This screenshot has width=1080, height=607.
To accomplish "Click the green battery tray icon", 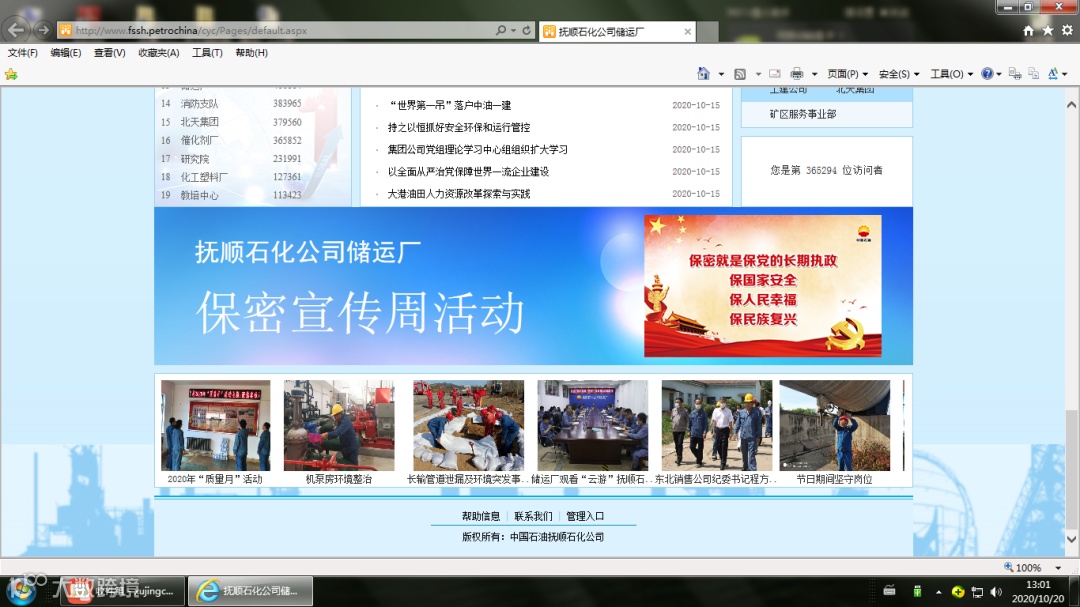I will (917, 591).
